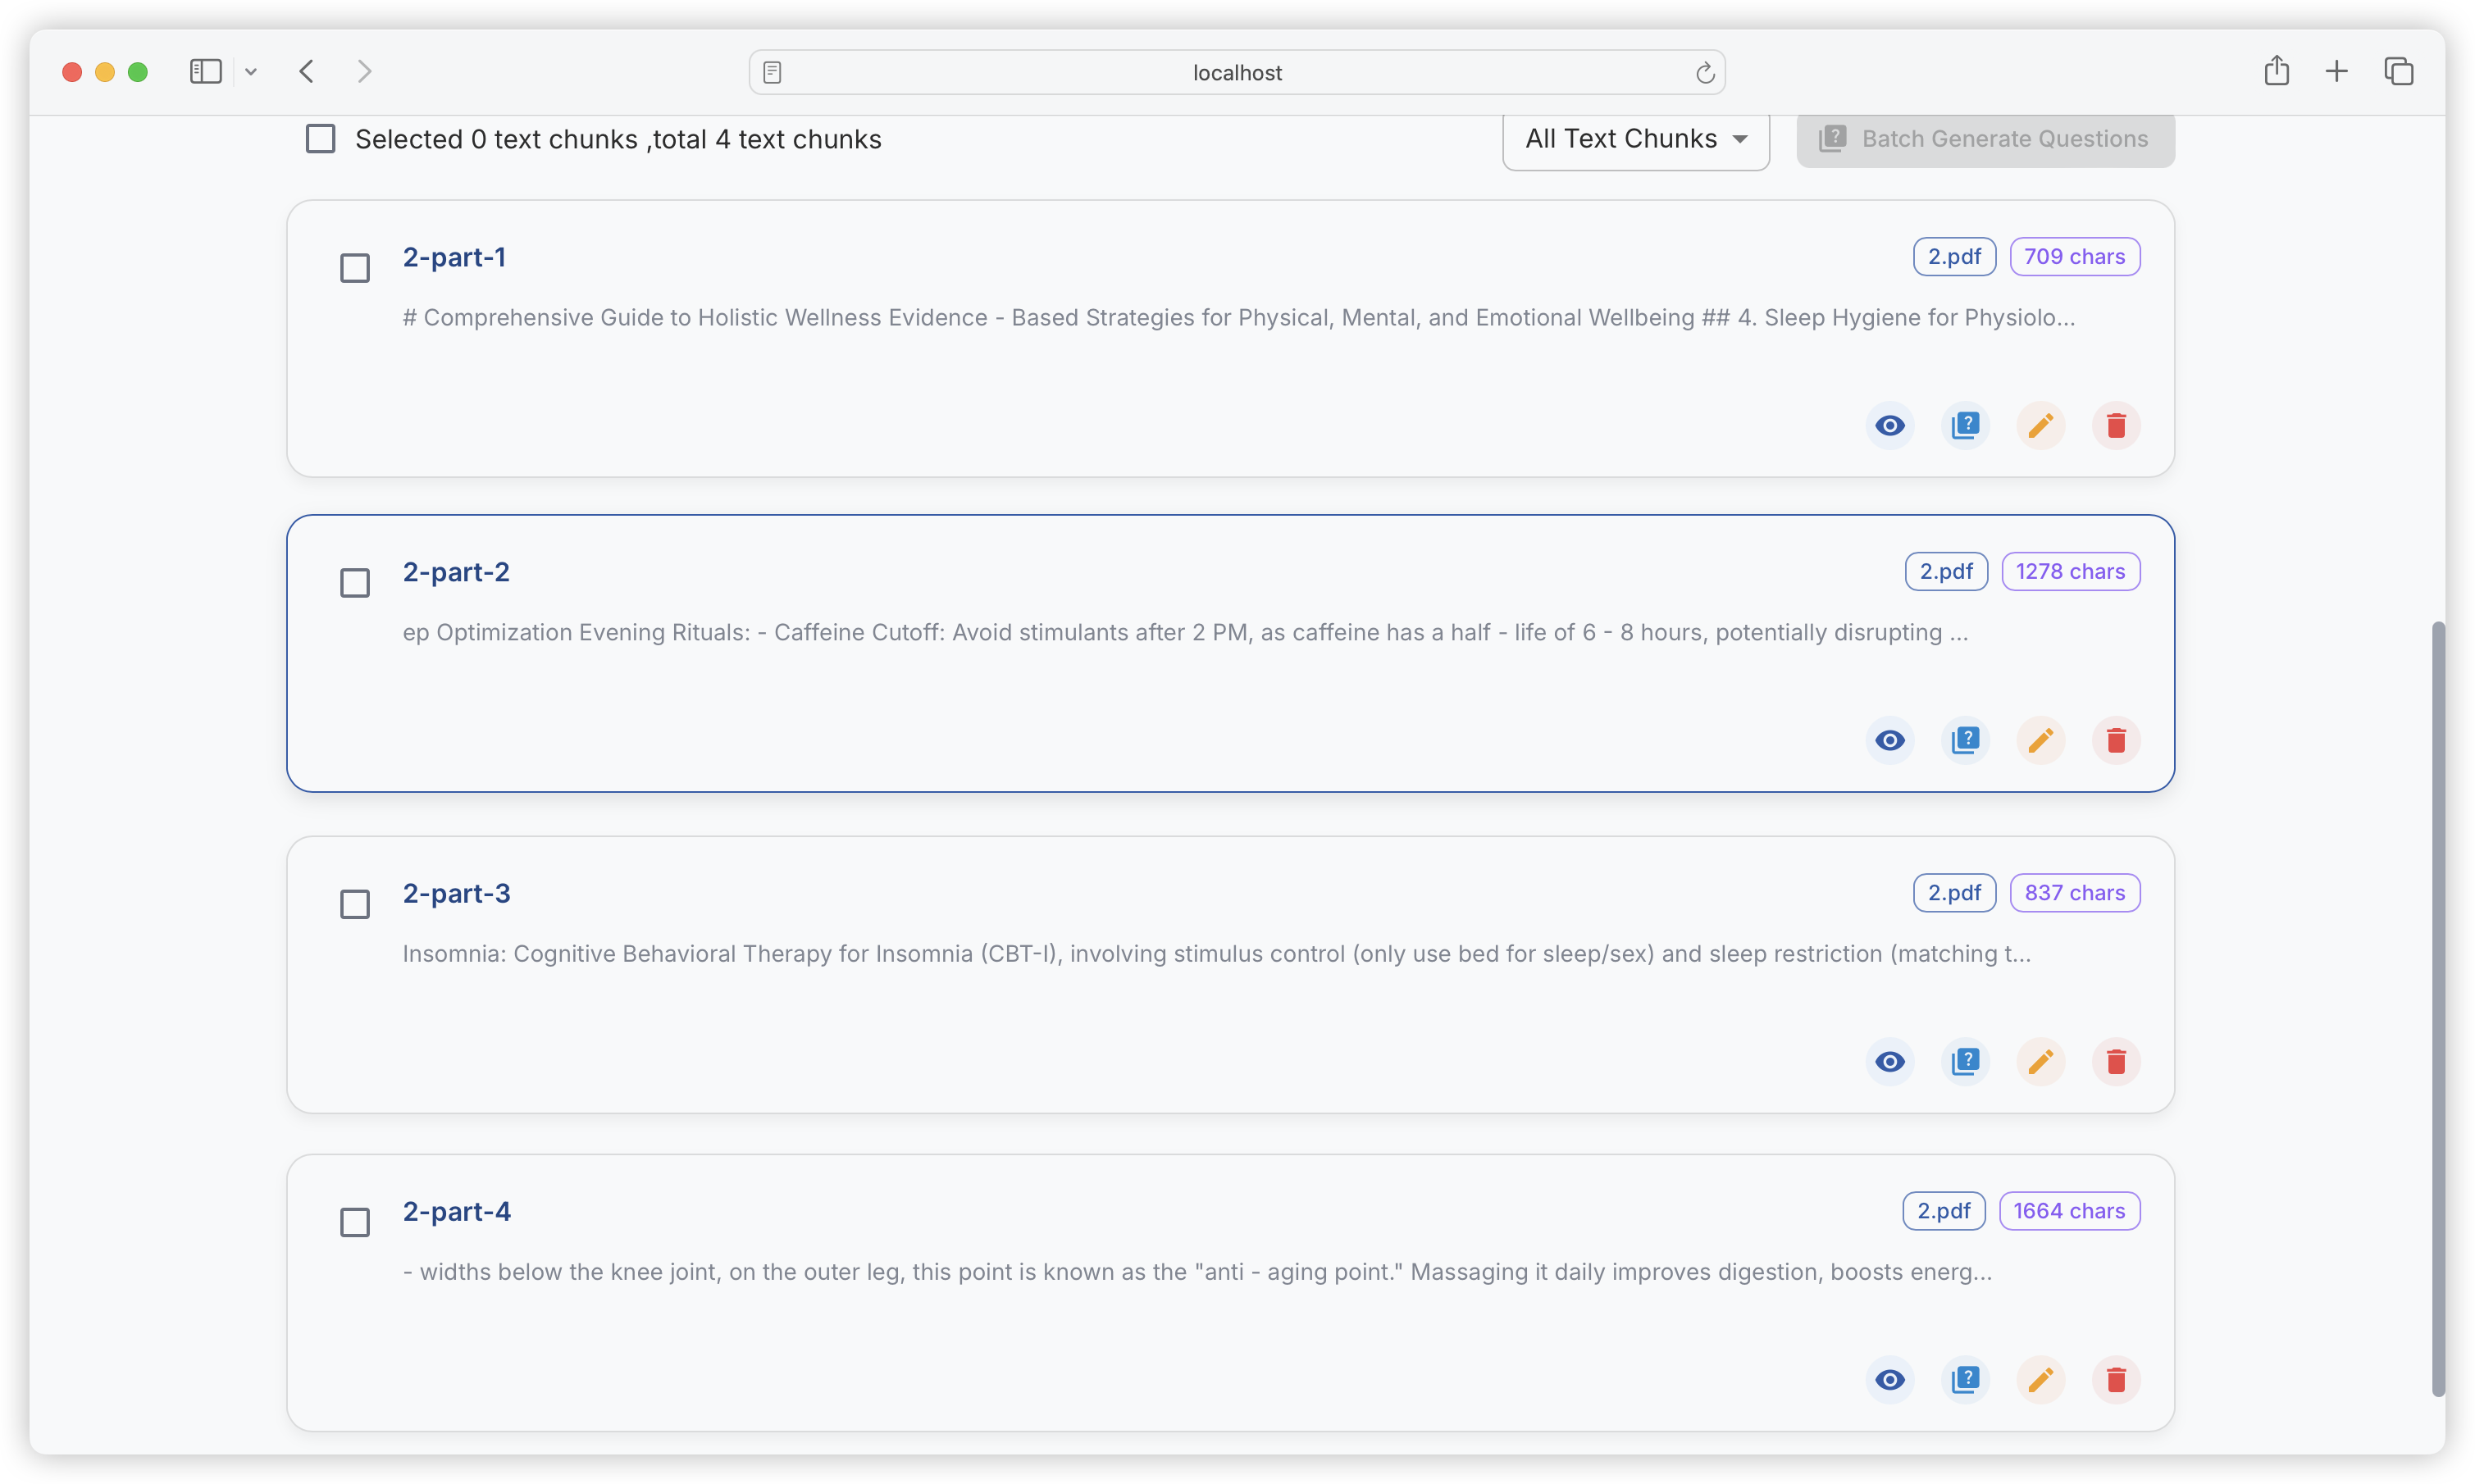Edit chunk 2-part-4 with pencil icon

pyautogui.click(x=2040, y=1380)
